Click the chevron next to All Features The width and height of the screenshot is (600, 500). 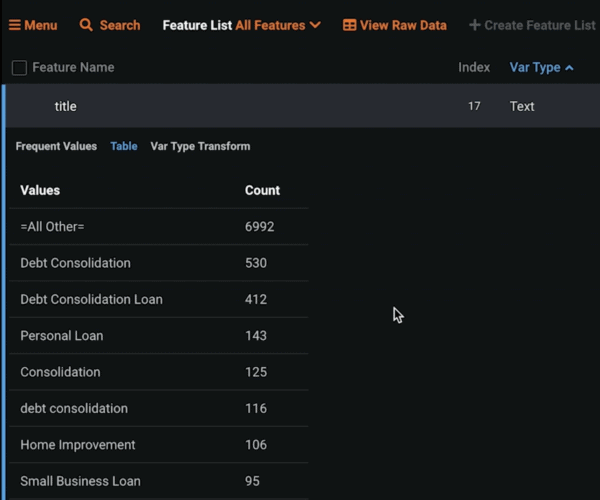point(315,25)
